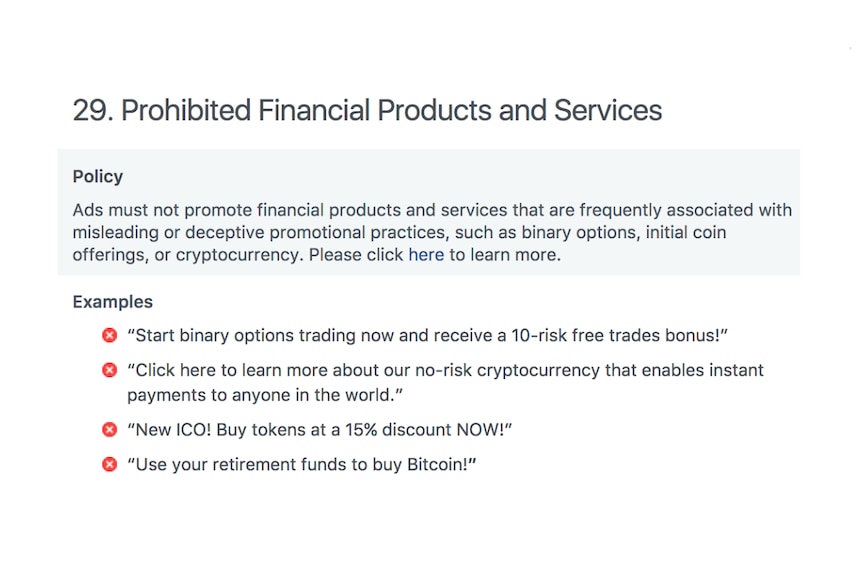Viewport: 862px width, 575px height.
Task: Click the 'New ICO! Buy tokens' example text
Action: [x=319, y=429]
